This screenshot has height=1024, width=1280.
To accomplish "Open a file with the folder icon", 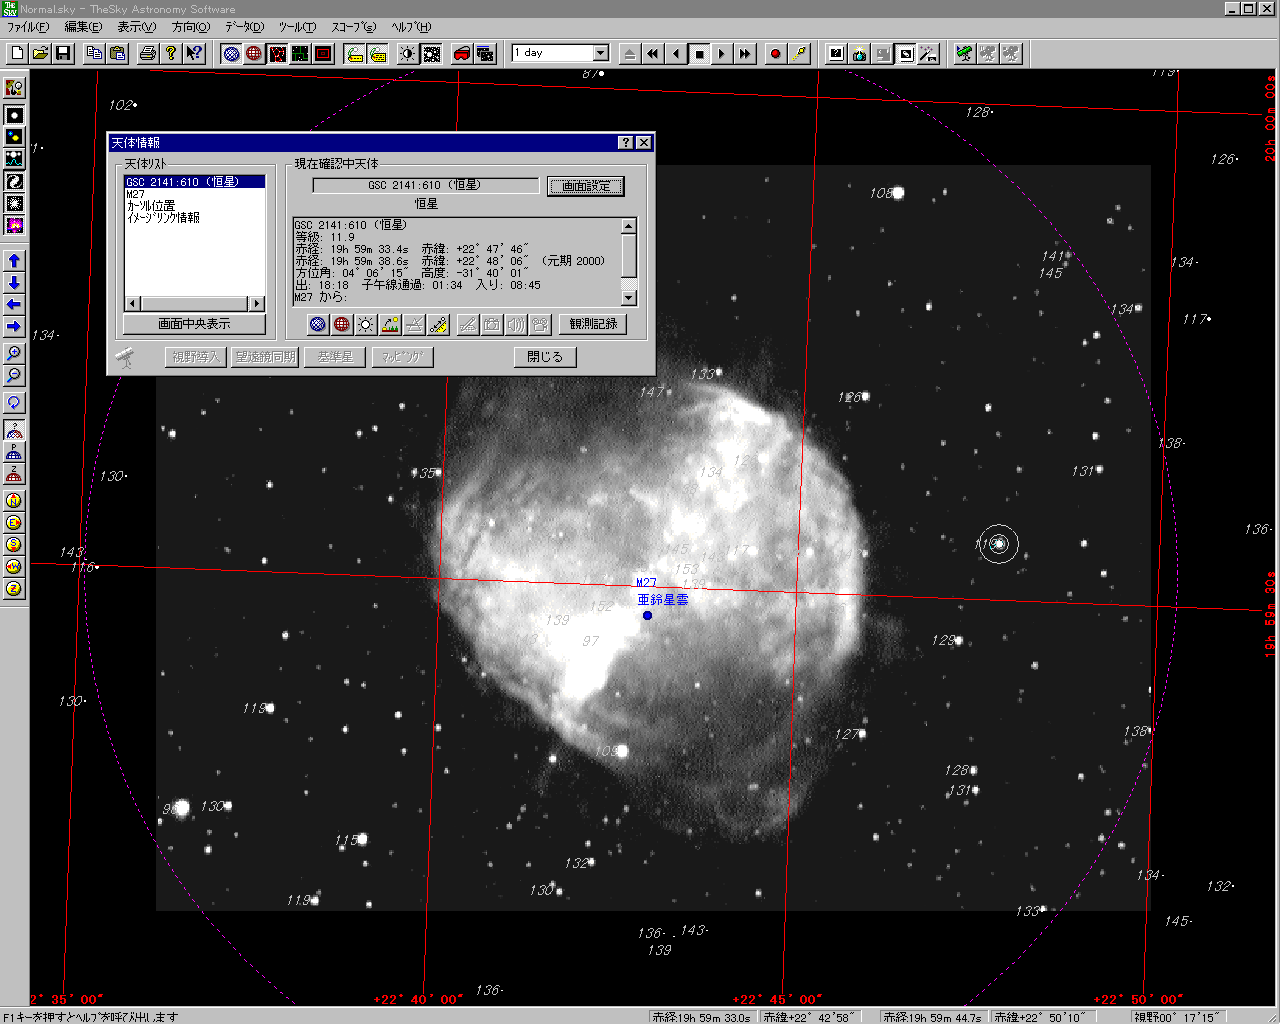I will [x=40, y=53].
